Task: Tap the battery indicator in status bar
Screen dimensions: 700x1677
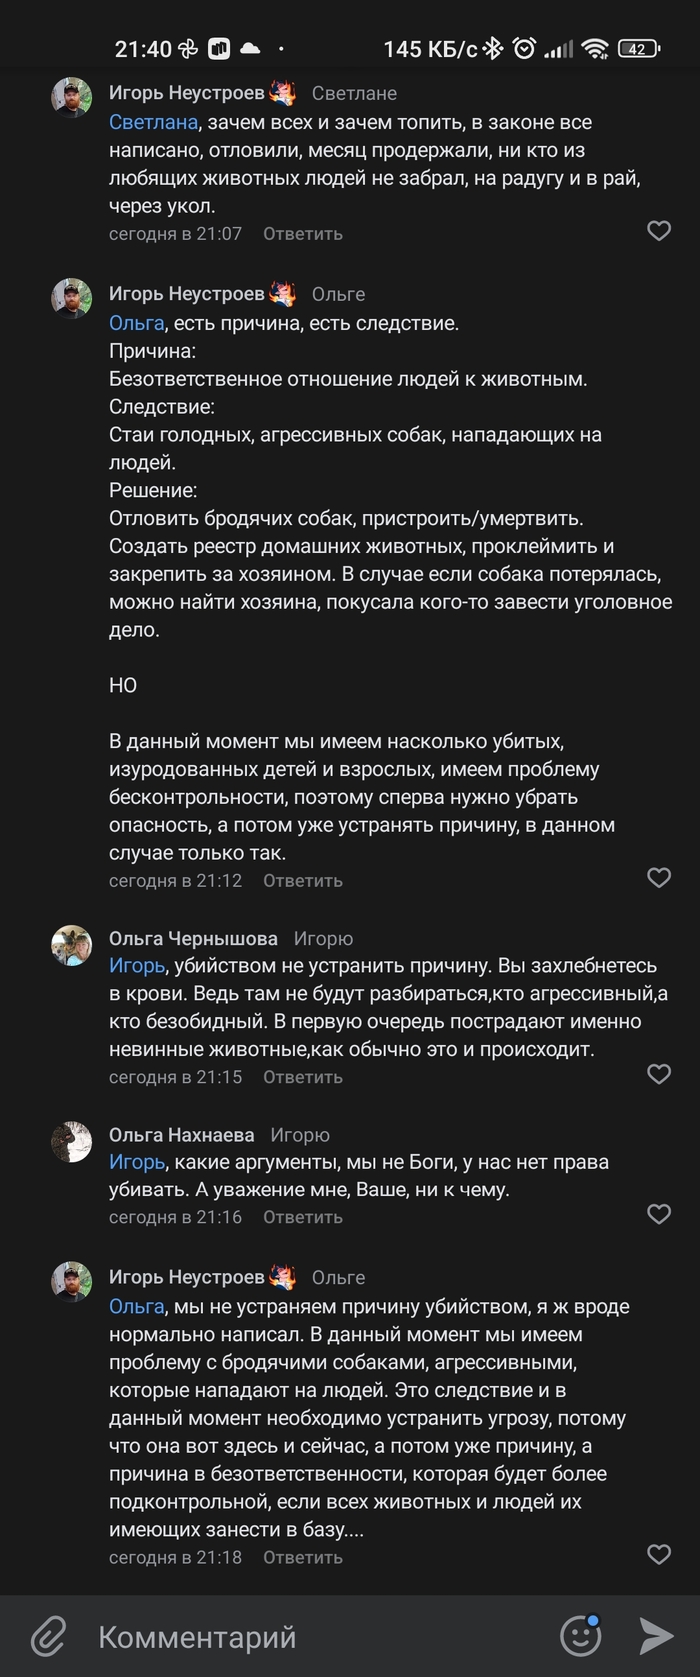Action: [638, 48]
